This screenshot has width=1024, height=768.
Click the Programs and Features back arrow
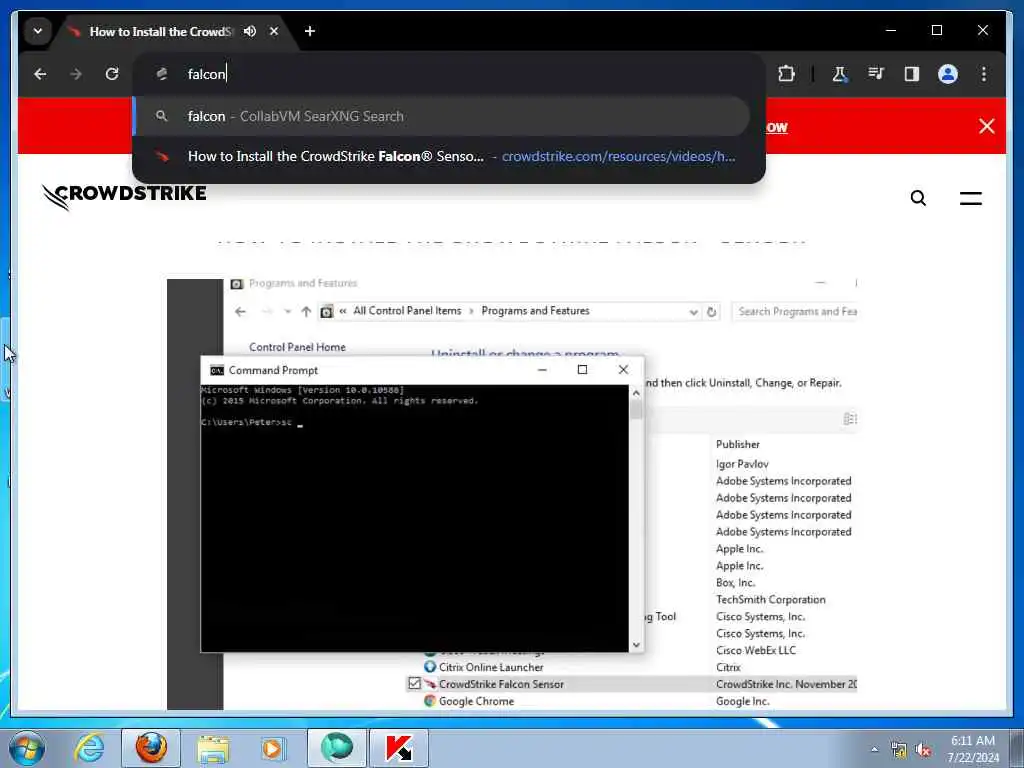click(240, 312)
